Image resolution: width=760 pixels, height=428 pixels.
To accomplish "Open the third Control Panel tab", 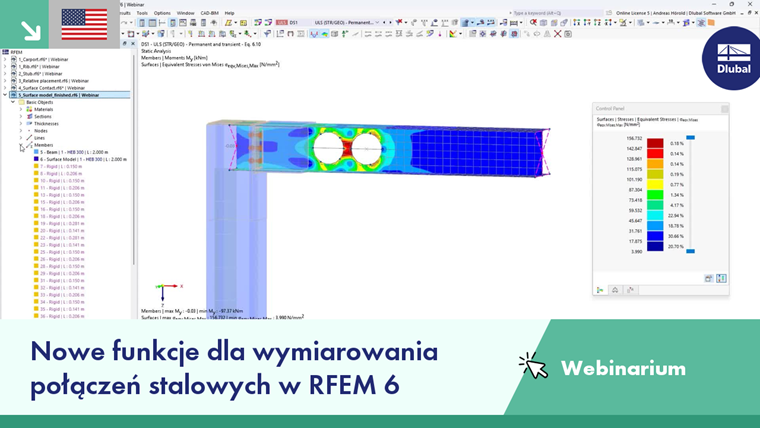I will click(x=630, y=290).
